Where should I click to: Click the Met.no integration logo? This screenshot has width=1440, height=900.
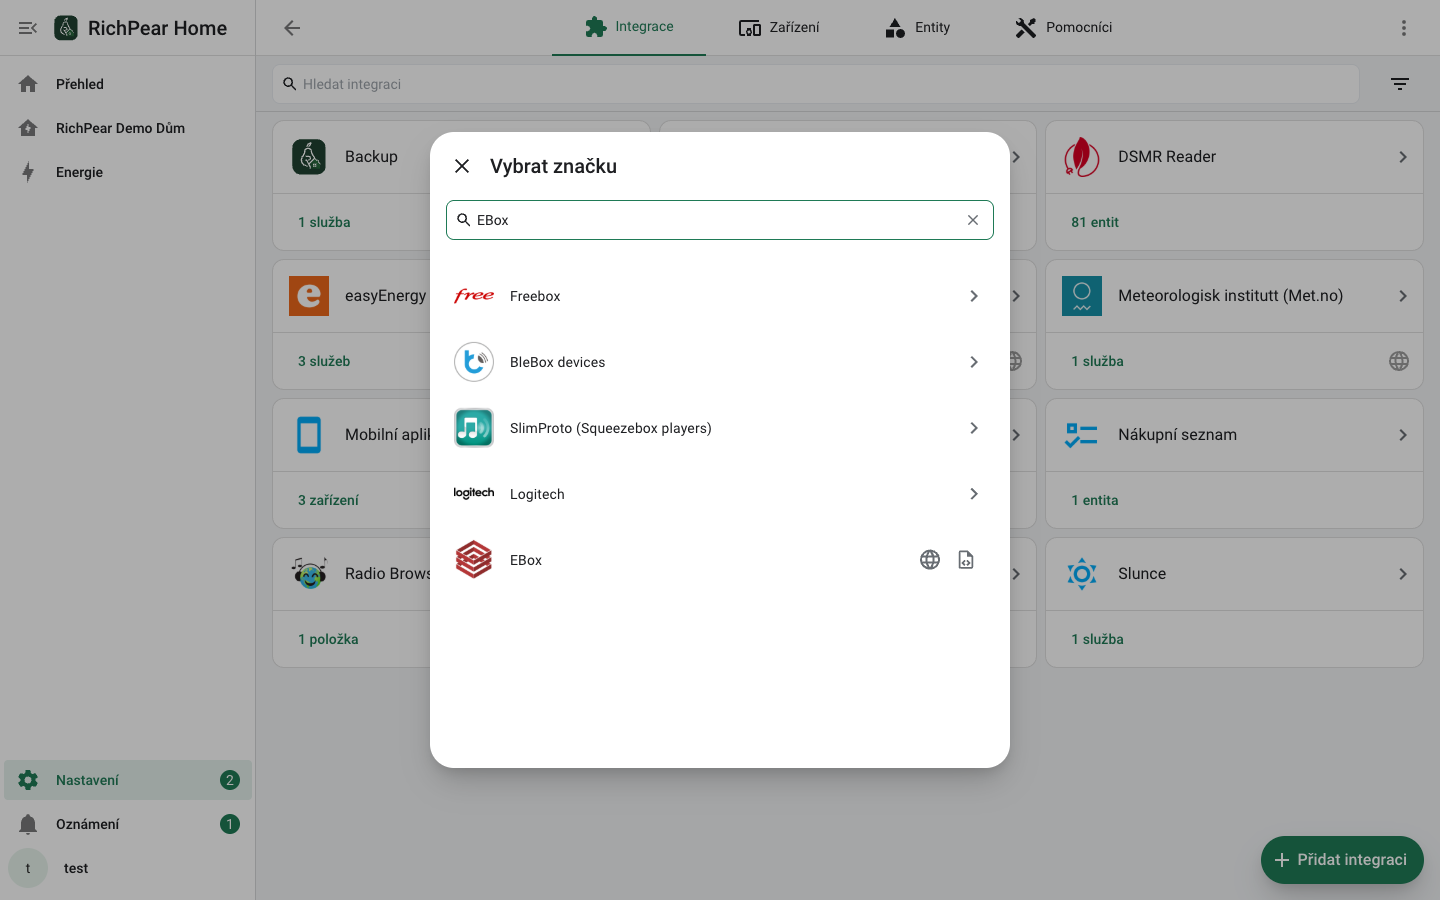[1082, 296]
